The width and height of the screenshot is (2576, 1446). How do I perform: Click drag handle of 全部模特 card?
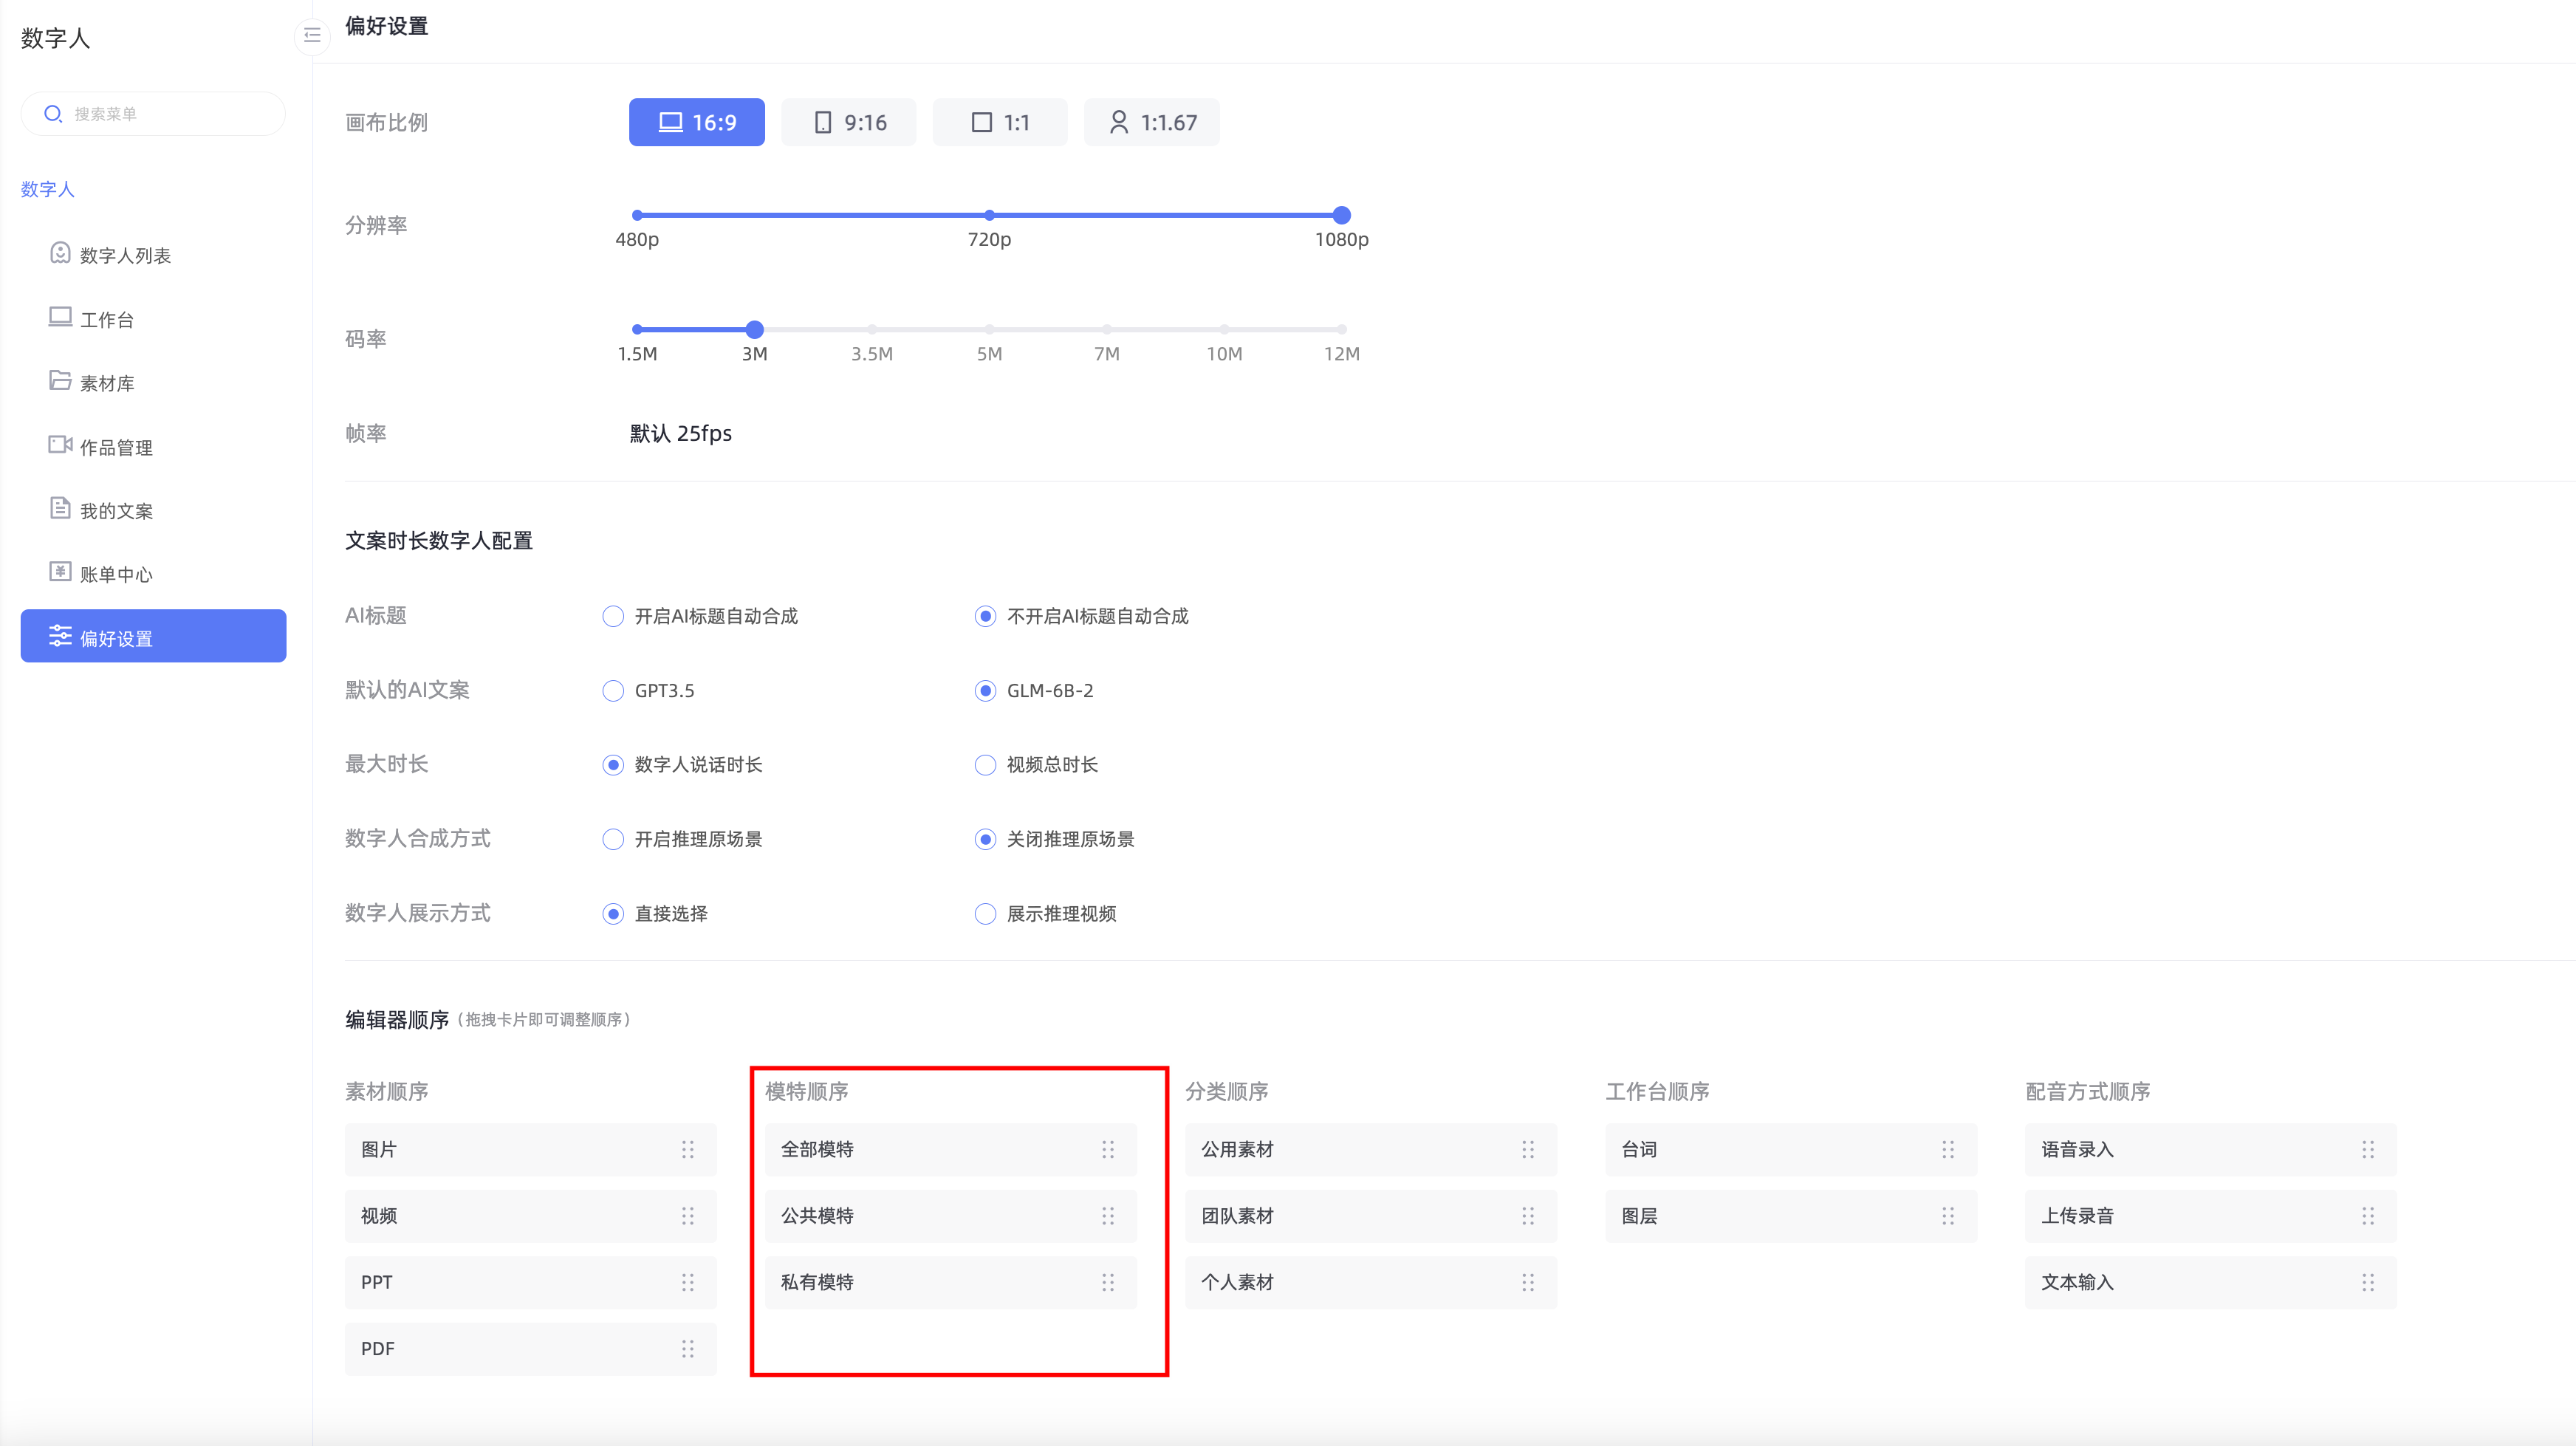[x=1108, y=1150]
